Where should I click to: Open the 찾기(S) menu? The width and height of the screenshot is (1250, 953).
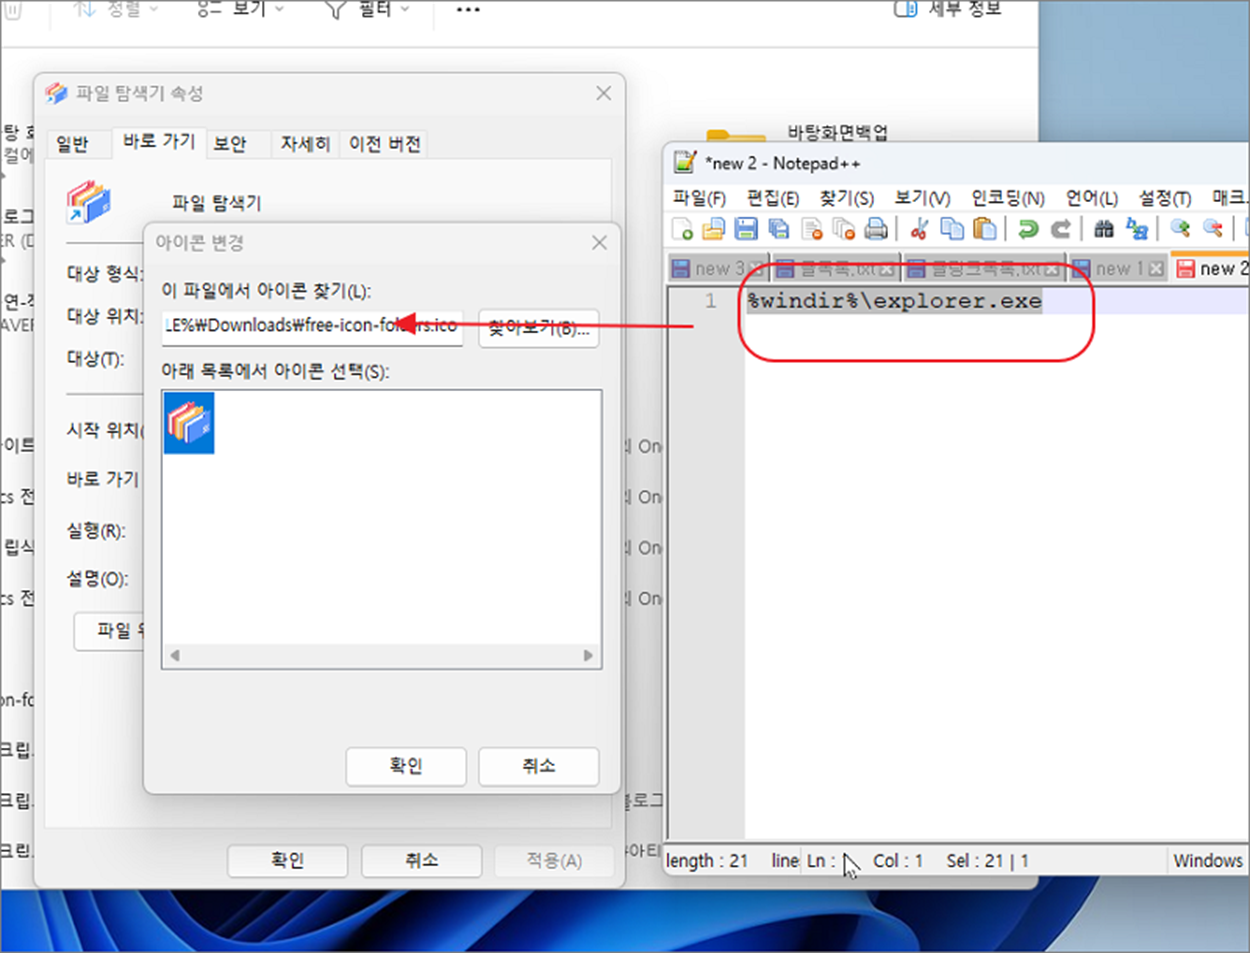tap(847, 197)
